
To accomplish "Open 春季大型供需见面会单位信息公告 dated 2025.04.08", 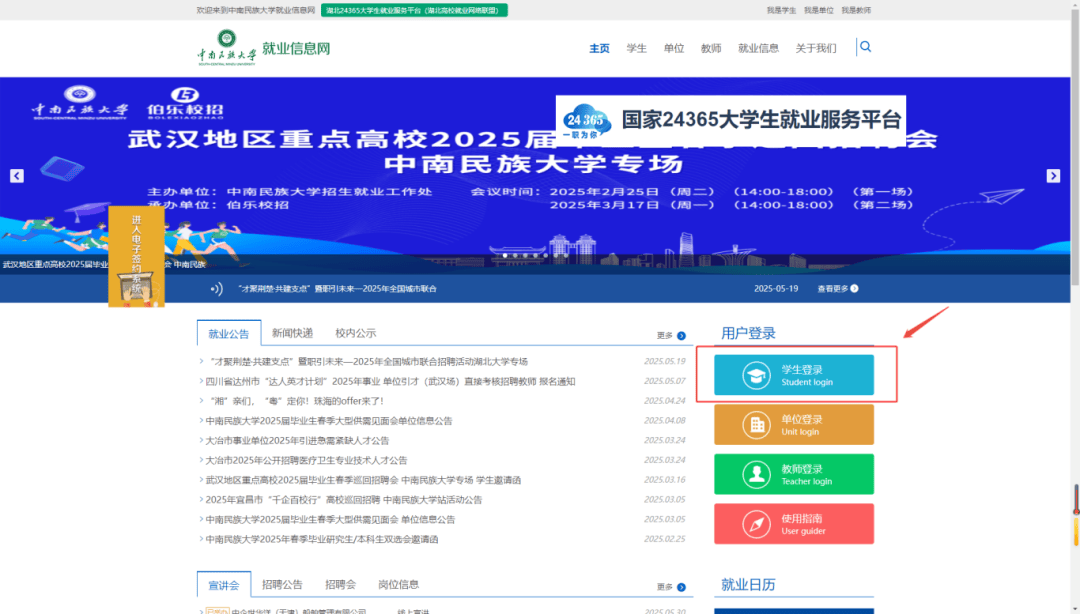I will 329,421.
